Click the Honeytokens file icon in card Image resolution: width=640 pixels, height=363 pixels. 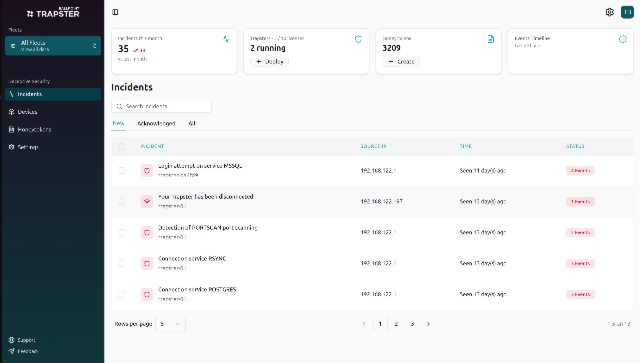[x=491, y=39]
